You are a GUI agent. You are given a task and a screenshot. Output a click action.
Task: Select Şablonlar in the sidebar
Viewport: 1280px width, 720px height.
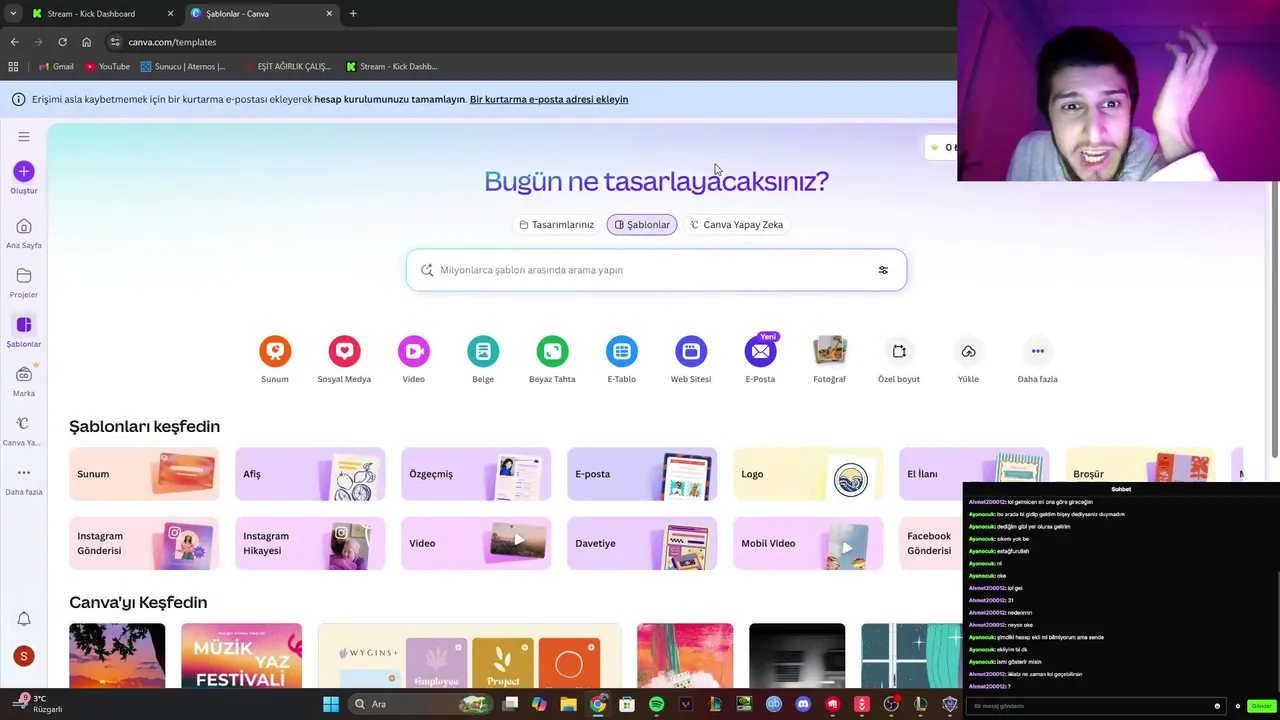[x=24, y=331]
